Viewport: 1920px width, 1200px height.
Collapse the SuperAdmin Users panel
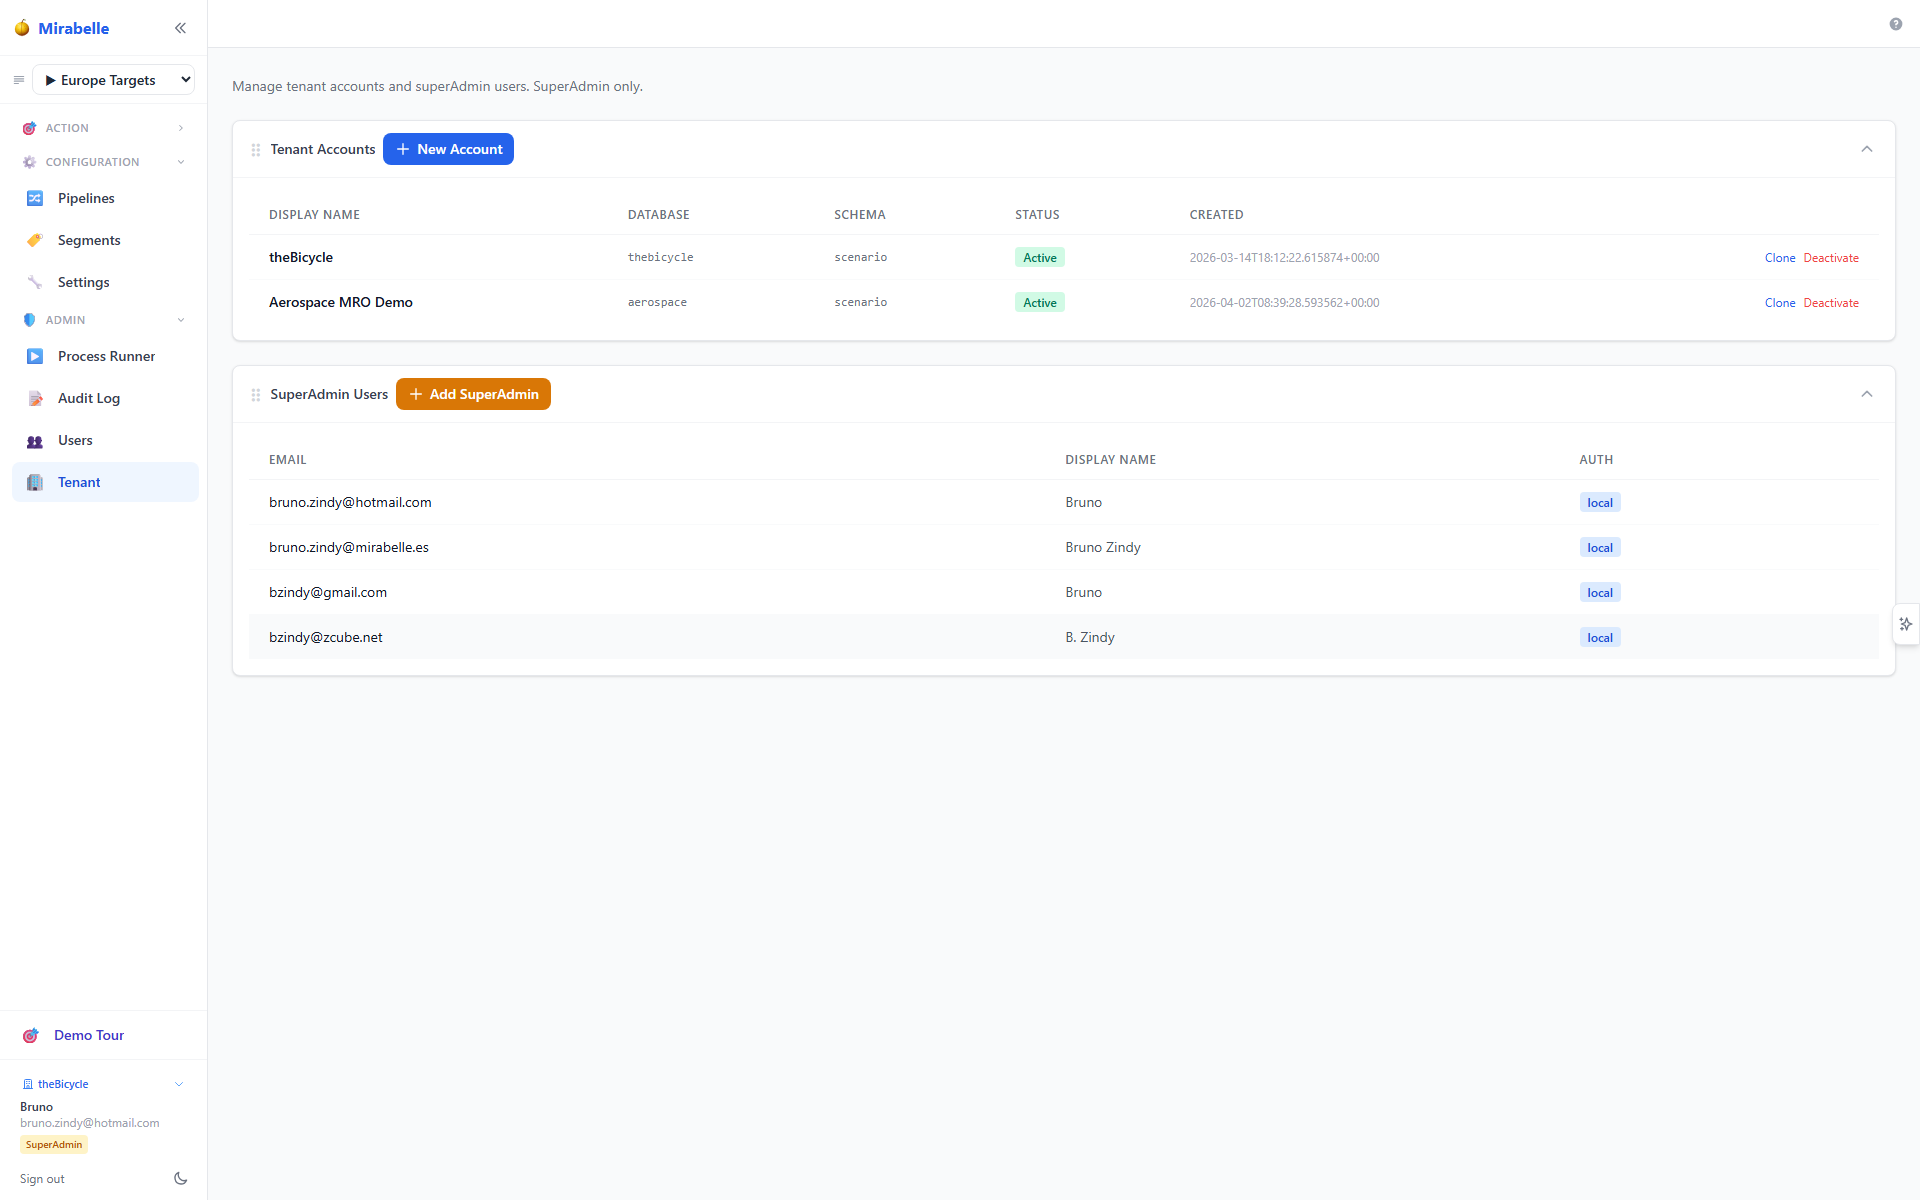point(1867,394)
